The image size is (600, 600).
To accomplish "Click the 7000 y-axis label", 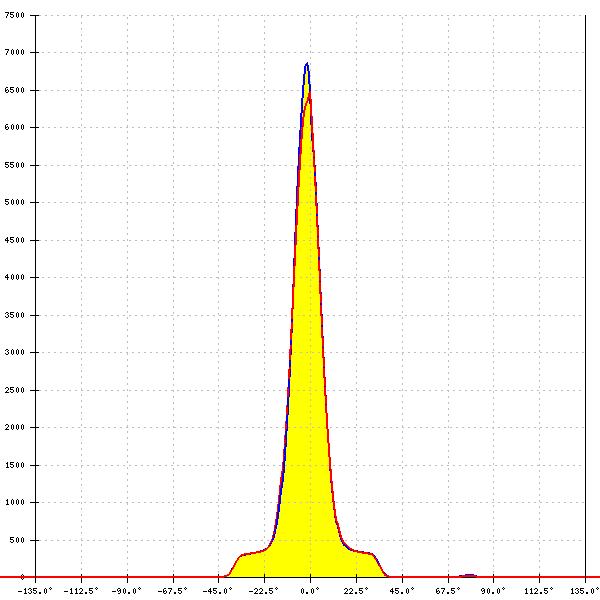I will 15,52.
